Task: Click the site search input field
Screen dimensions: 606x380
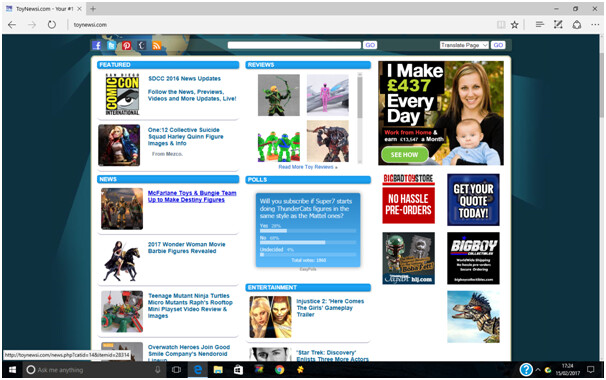Action: point(294,45)
